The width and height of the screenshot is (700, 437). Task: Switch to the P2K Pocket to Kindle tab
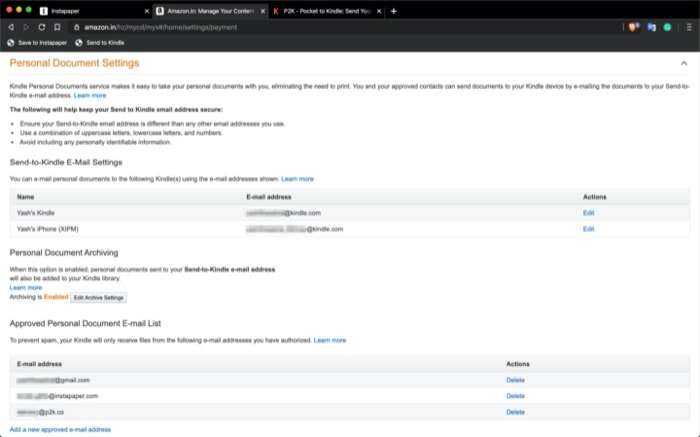coord(327,11)
